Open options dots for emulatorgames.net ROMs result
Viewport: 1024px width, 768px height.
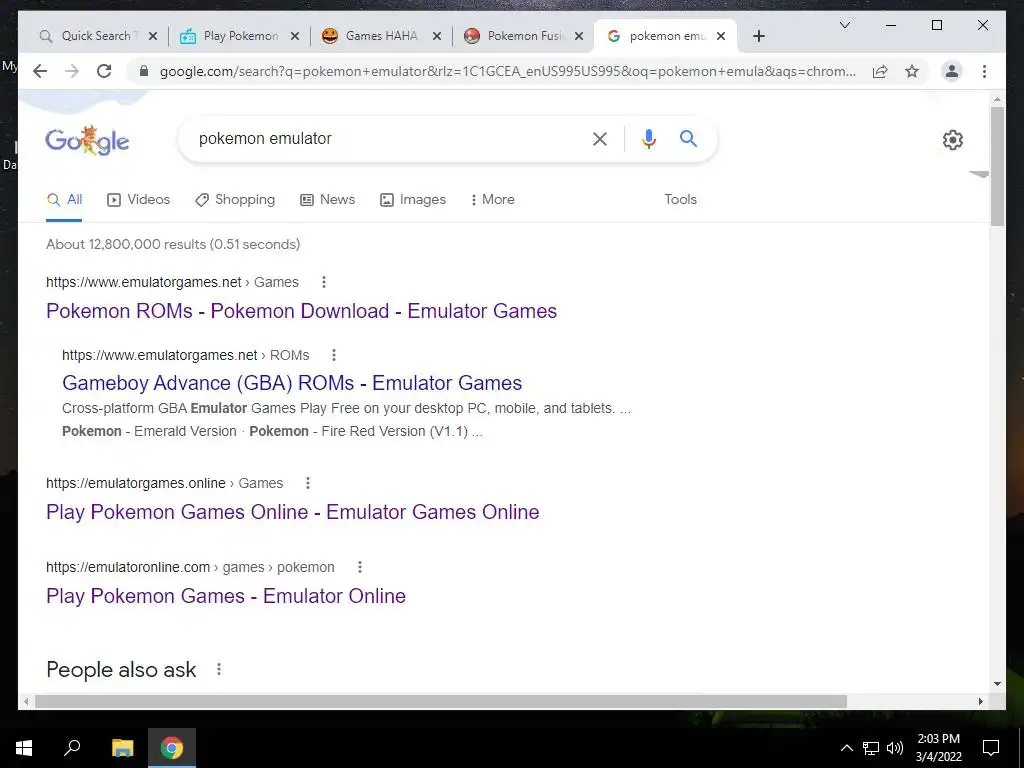[334, 355]
